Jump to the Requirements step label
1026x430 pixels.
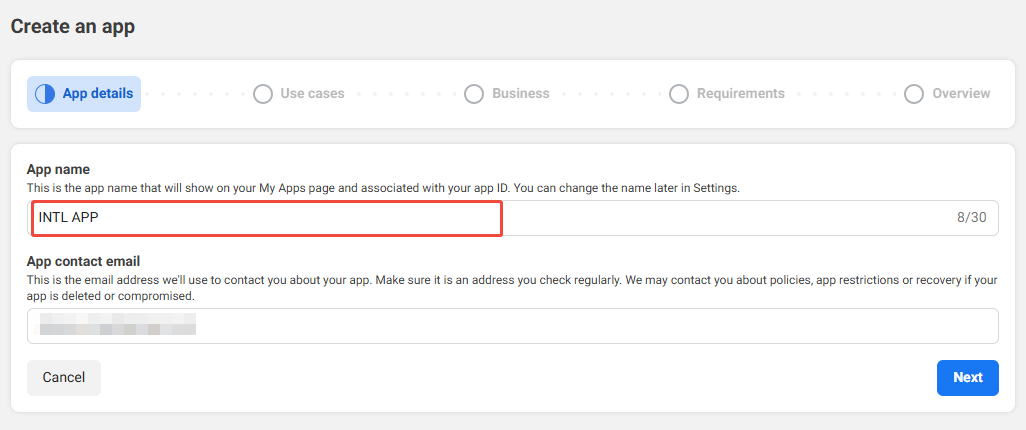pyautogui.click(x=740, y=94)
